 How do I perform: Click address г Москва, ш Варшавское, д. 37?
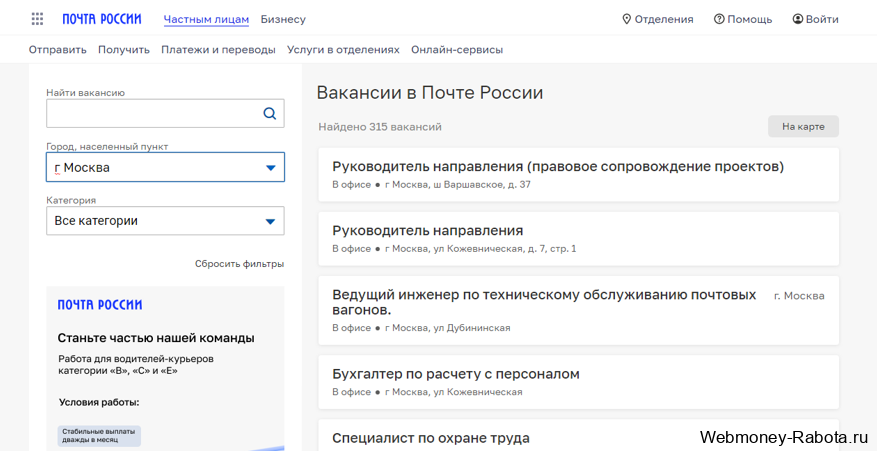[458, 184]
